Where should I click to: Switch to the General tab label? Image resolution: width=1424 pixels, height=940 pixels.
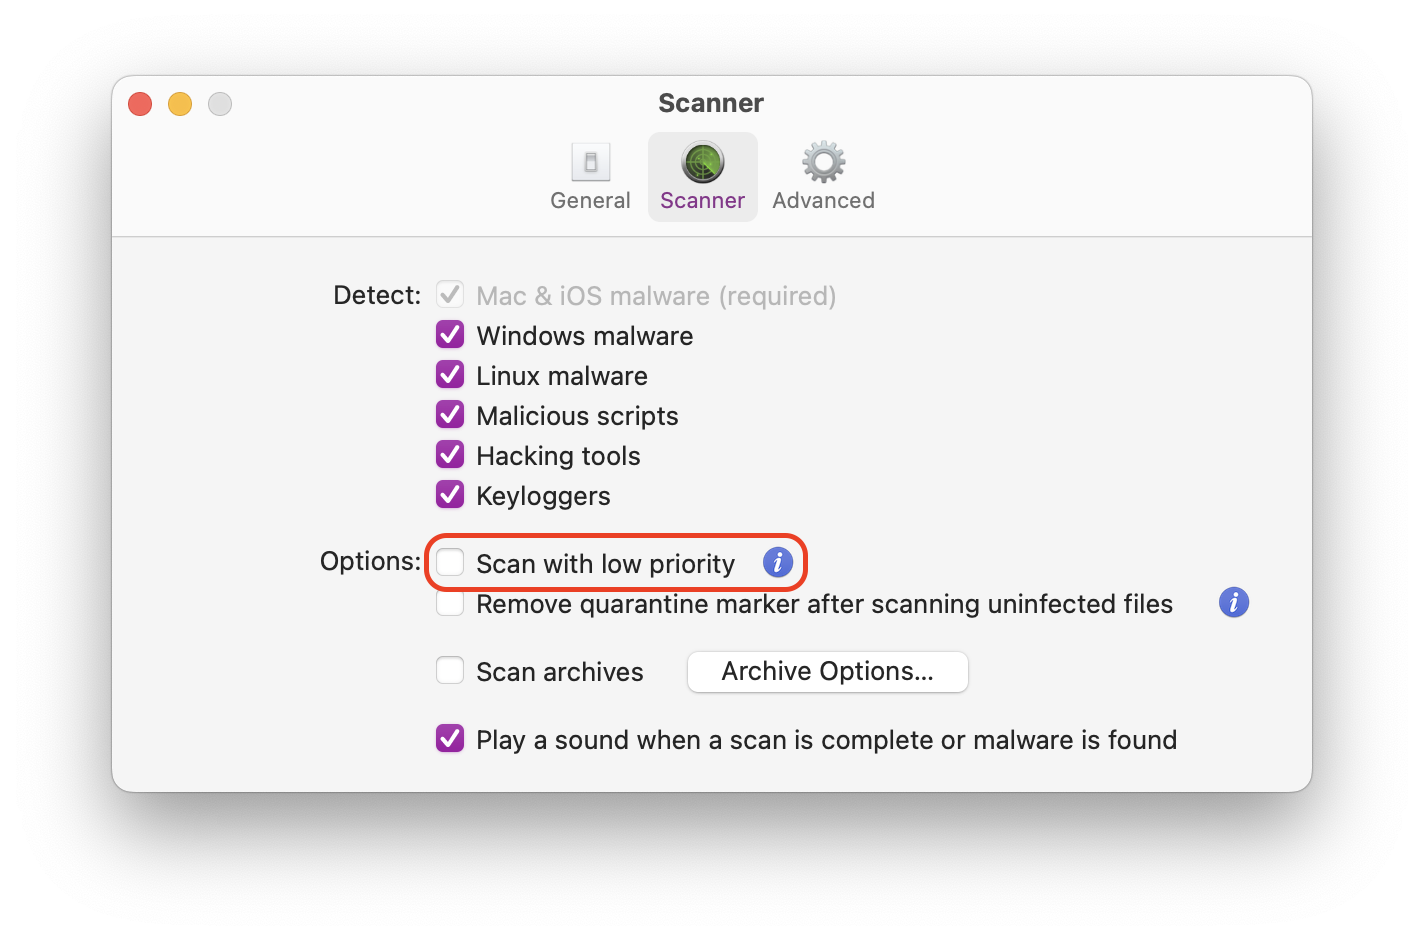tap(590, 200)
